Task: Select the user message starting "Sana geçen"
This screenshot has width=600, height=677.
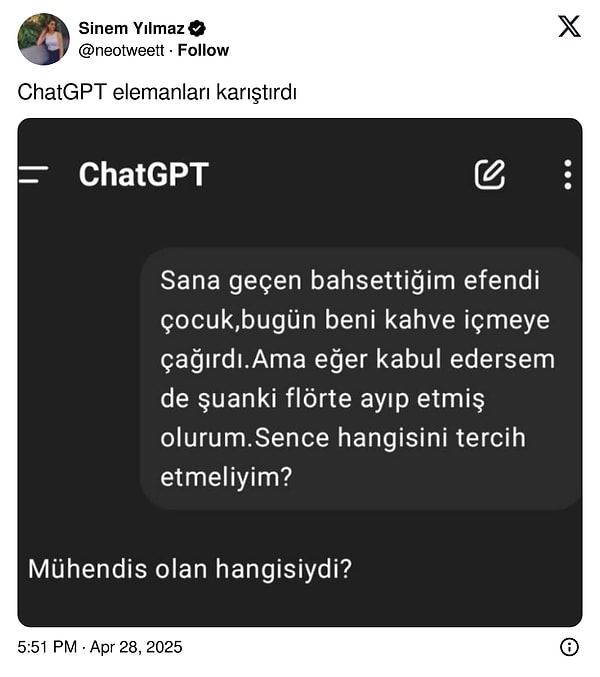Action: [x=358, y=379]
